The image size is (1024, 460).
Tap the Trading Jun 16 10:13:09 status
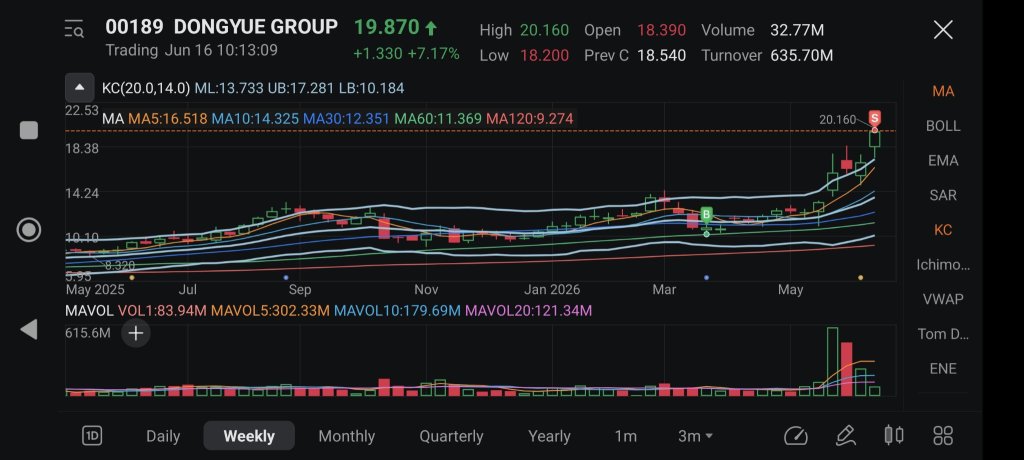[191, 50]
